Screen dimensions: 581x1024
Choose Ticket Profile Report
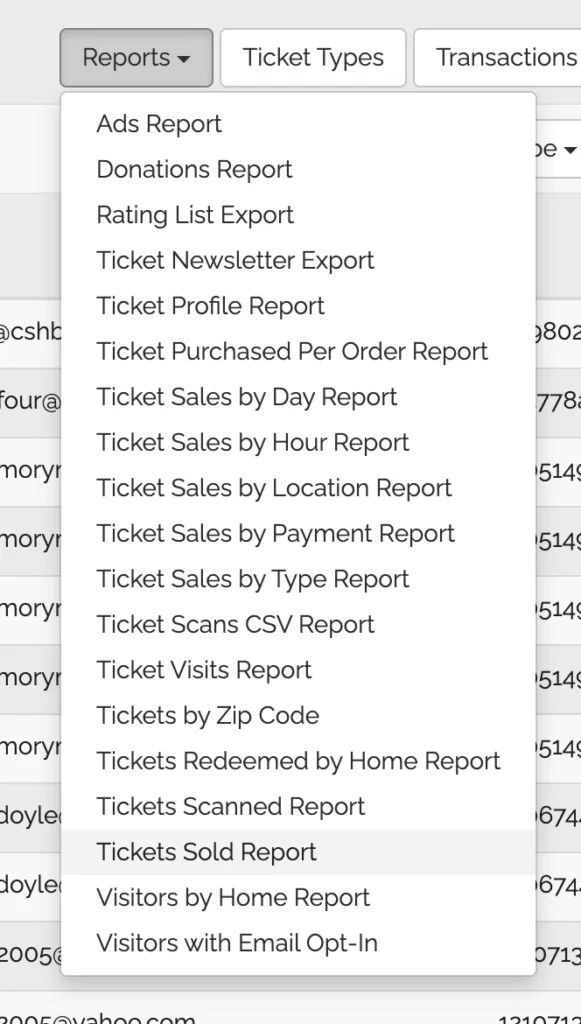pos(298,306)
